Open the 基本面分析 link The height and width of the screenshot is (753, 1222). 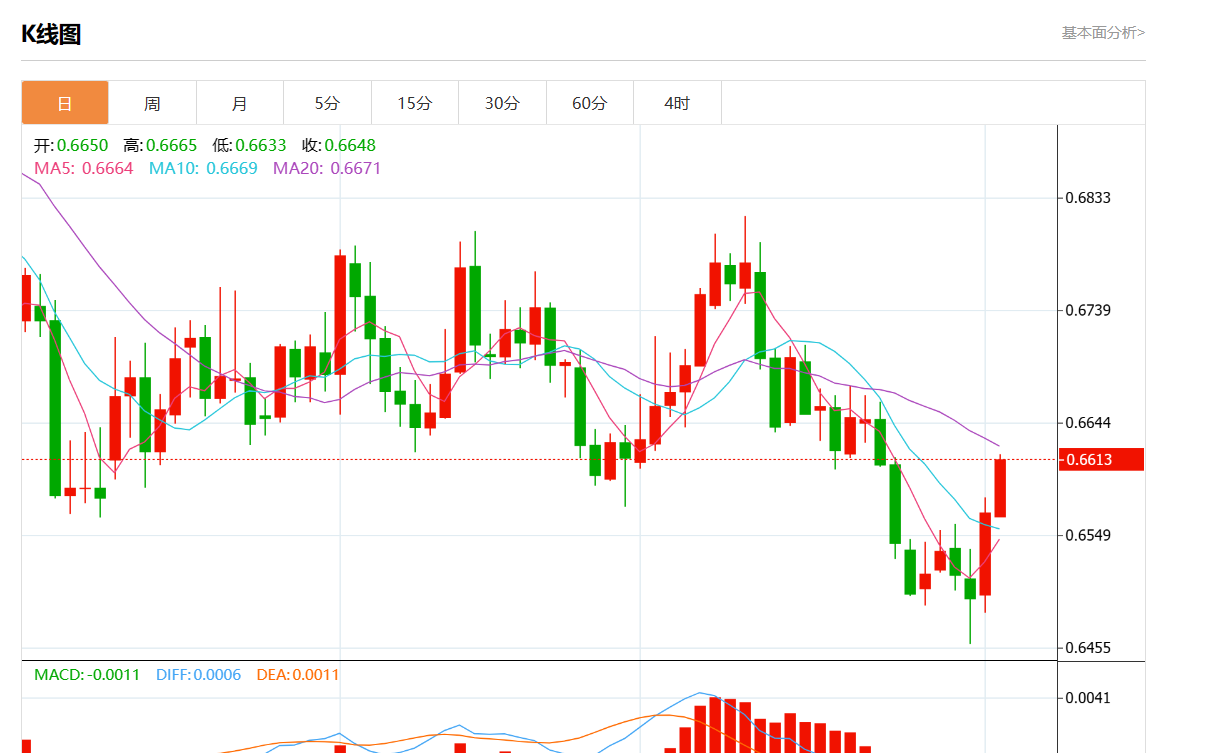coord(1103,32)
